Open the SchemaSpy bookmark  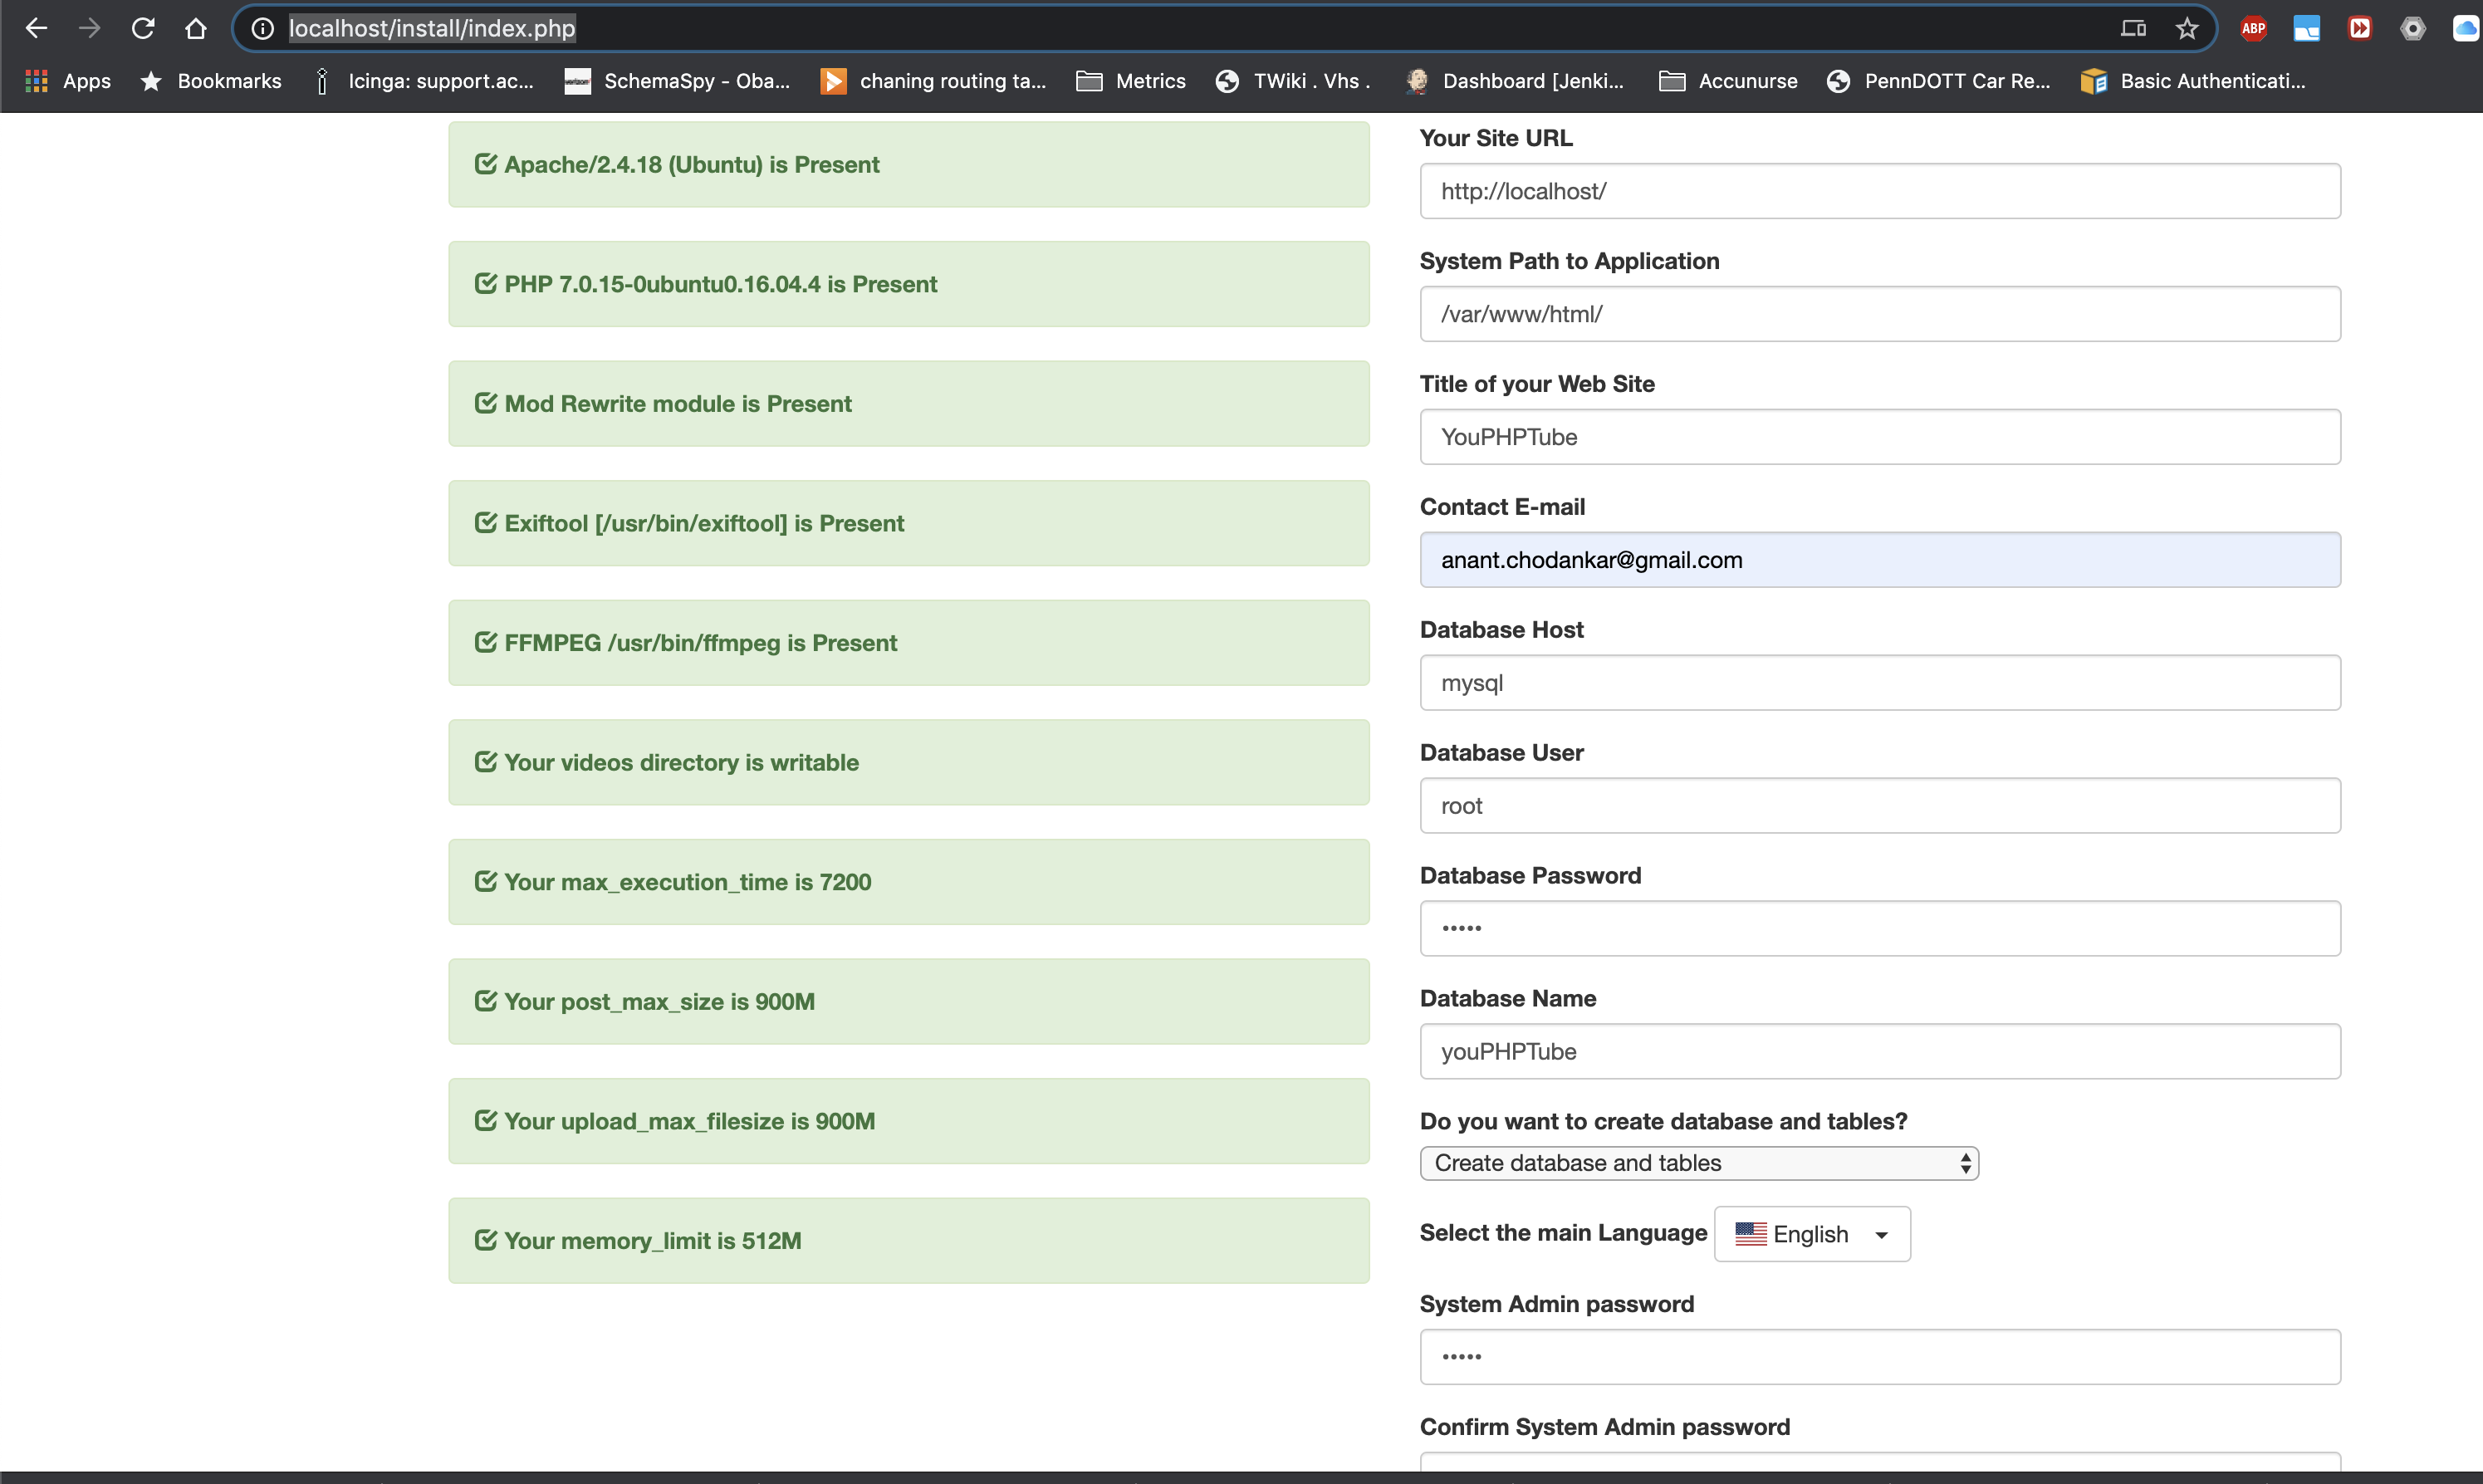[x=677, y=81]
